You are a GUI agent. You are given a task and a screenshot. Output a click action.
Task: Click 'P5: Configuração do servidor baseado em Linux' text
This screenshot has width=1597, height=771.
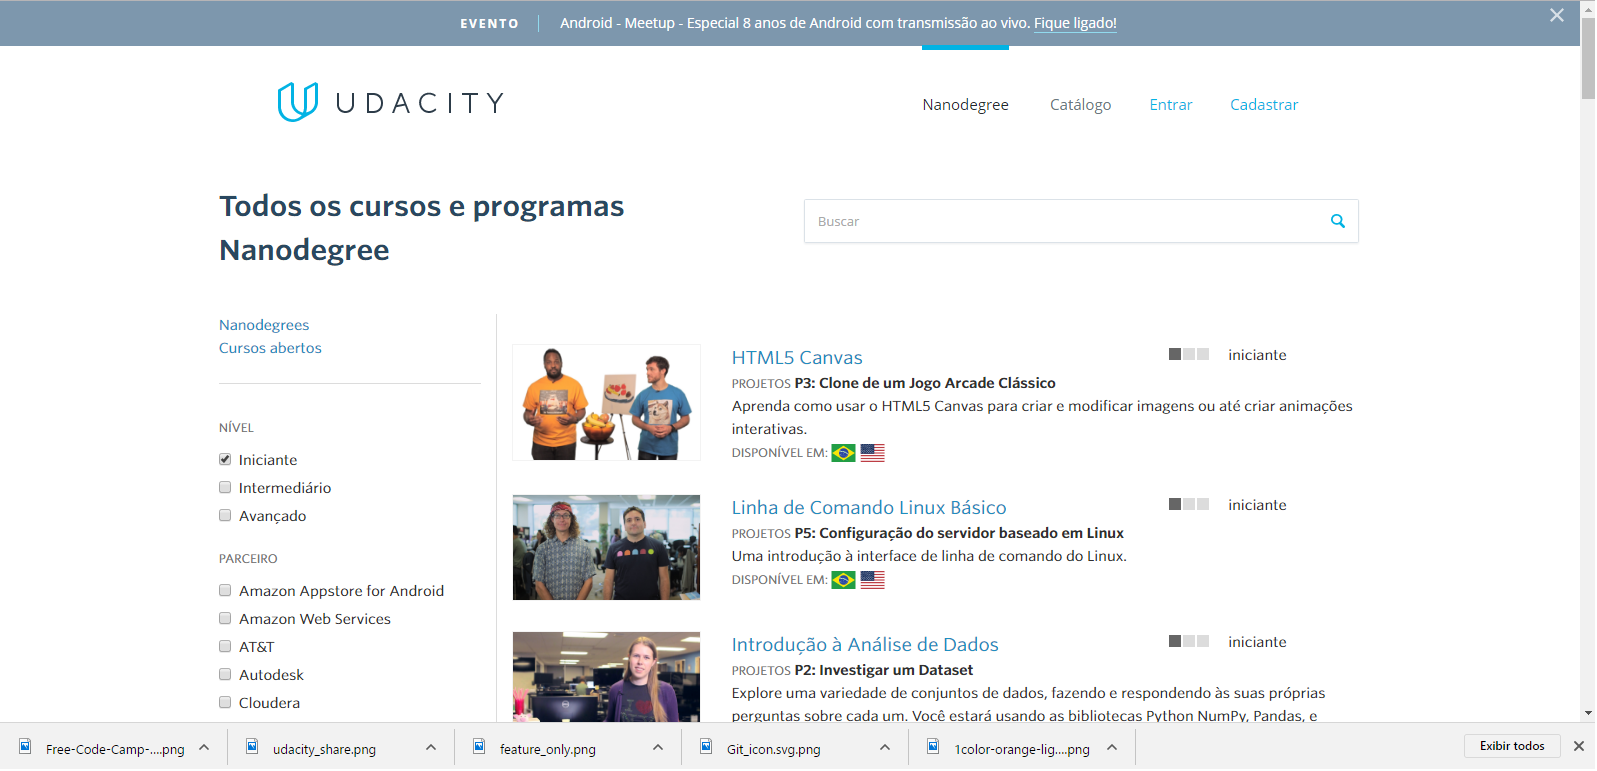pyautogui.click(x=959, y=533)
